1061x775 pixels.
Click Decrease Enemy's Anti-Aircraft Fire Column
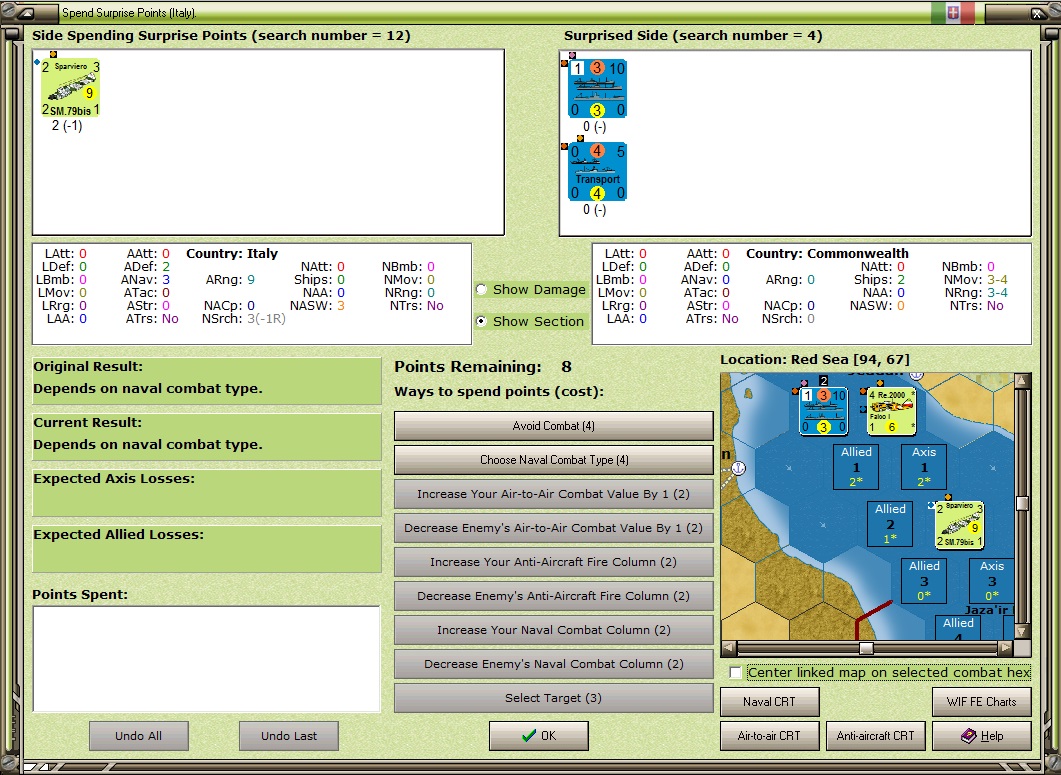click(x=554, y=596)
